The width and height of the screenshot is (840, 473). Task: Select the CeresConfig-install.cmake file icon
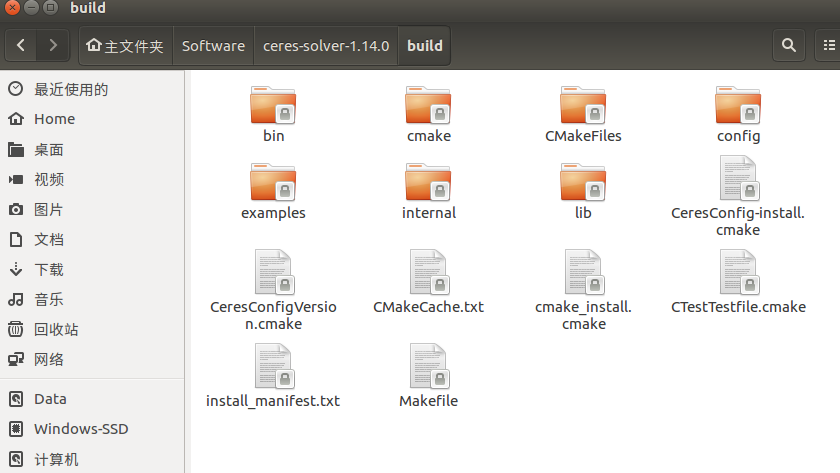[739, 178]
